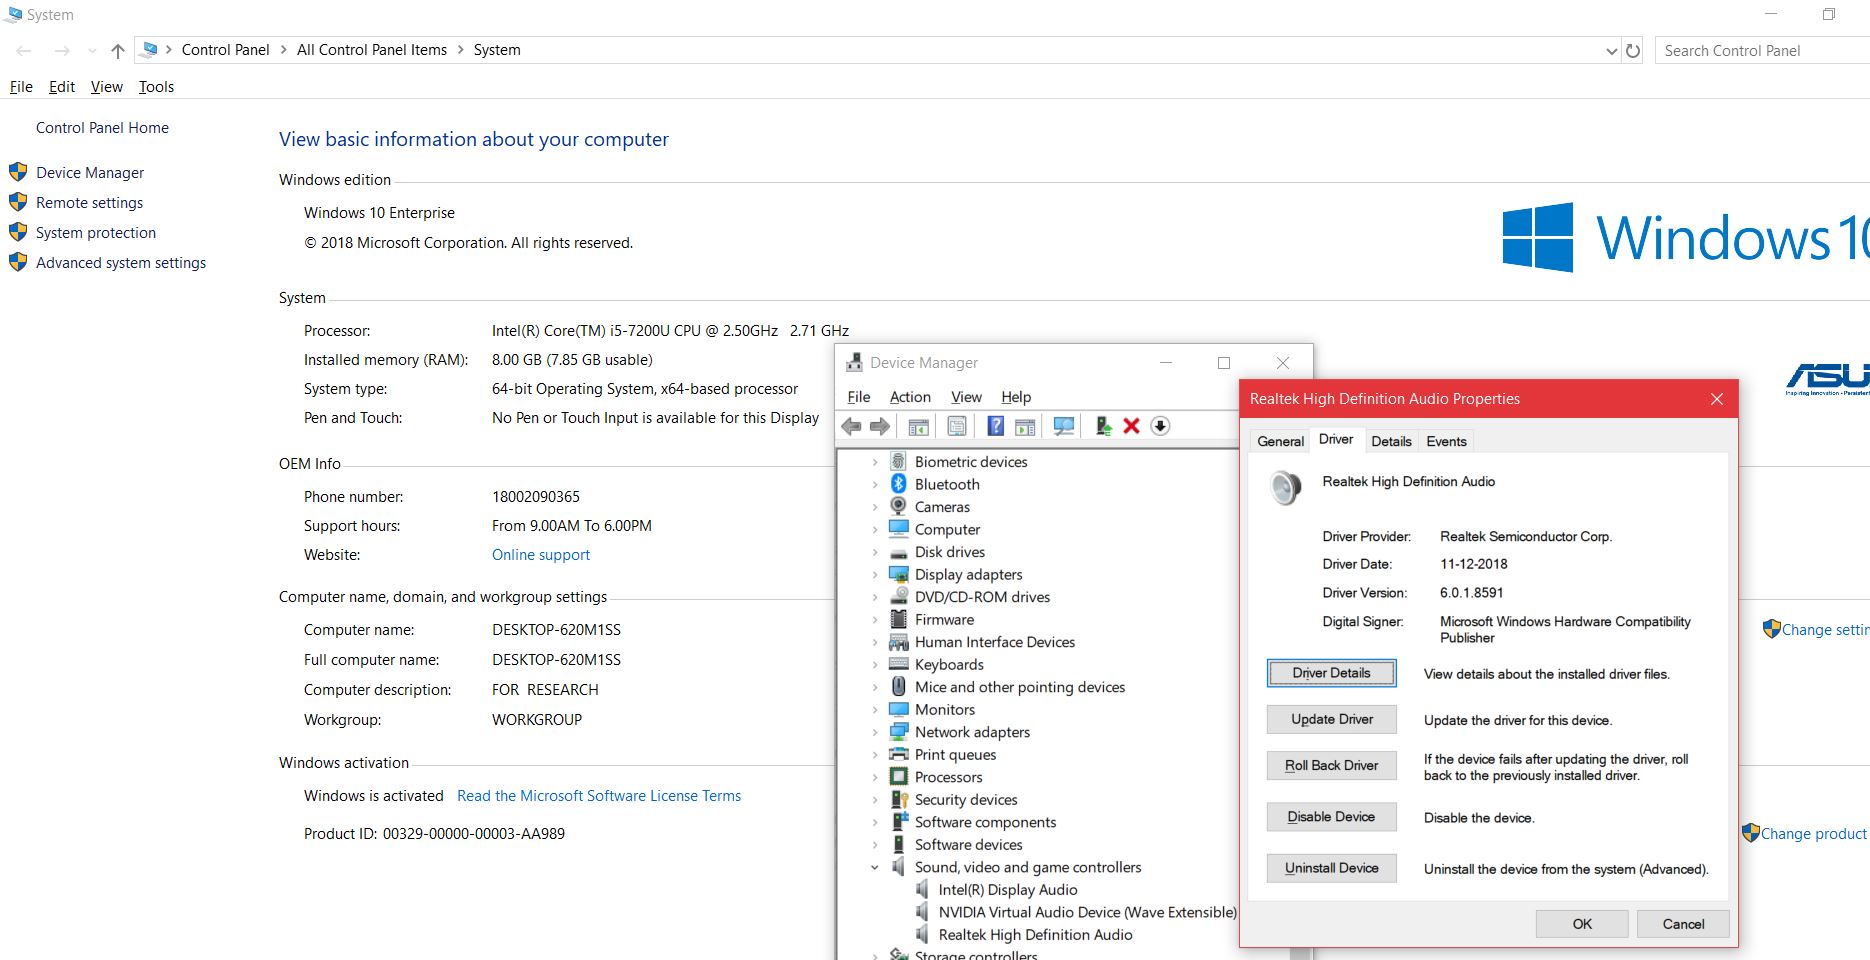
Task: Expand the Biometric devices node
Action: click(875, 462)
